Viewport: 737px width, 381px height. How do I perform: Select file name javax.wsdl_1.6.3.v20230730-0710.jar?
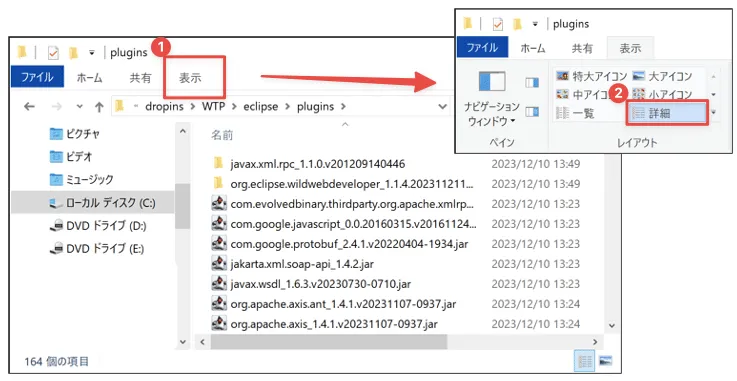click(x=321, y=284)
